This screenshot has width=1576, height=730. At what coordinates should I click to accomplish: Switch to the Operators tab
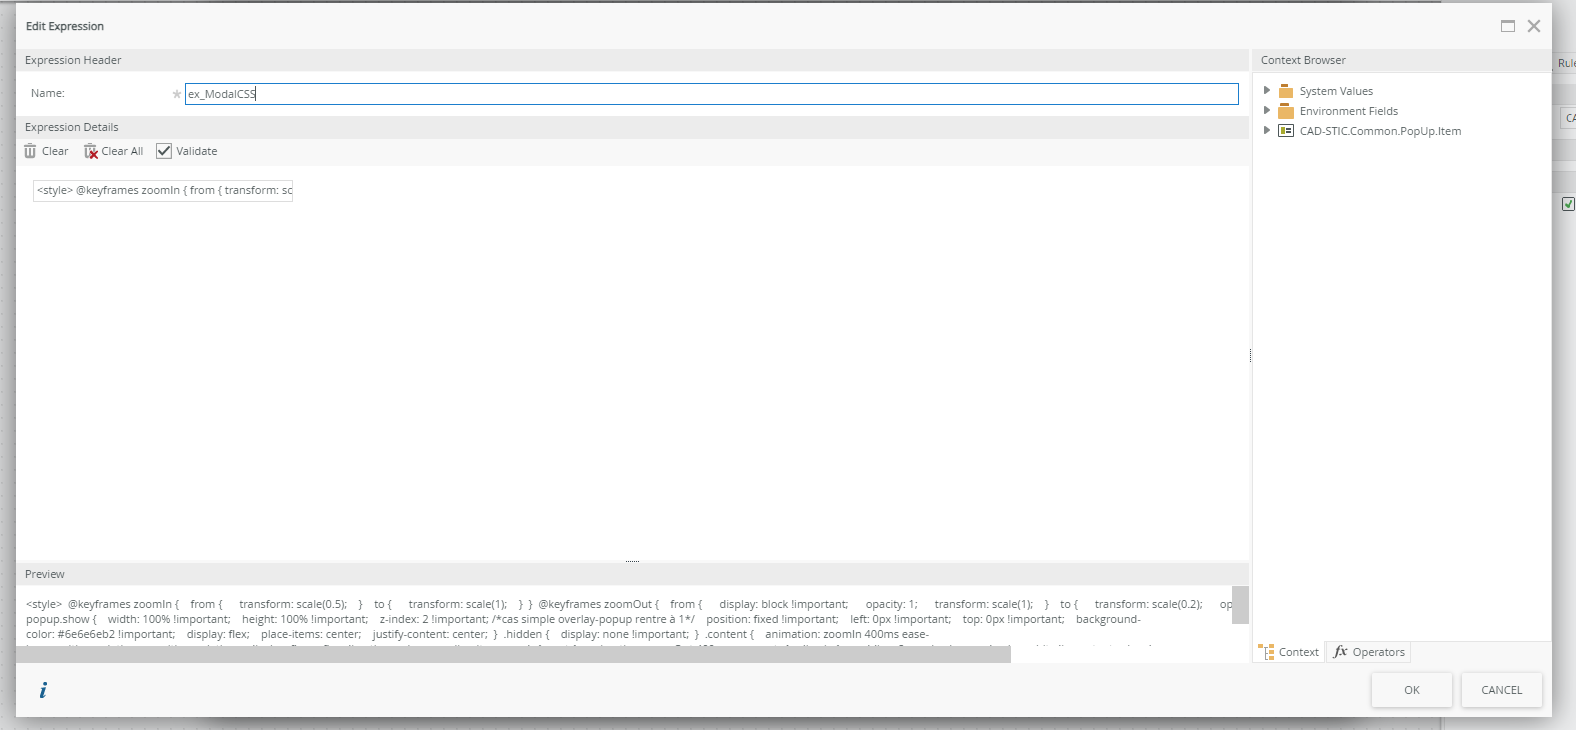1368,652
